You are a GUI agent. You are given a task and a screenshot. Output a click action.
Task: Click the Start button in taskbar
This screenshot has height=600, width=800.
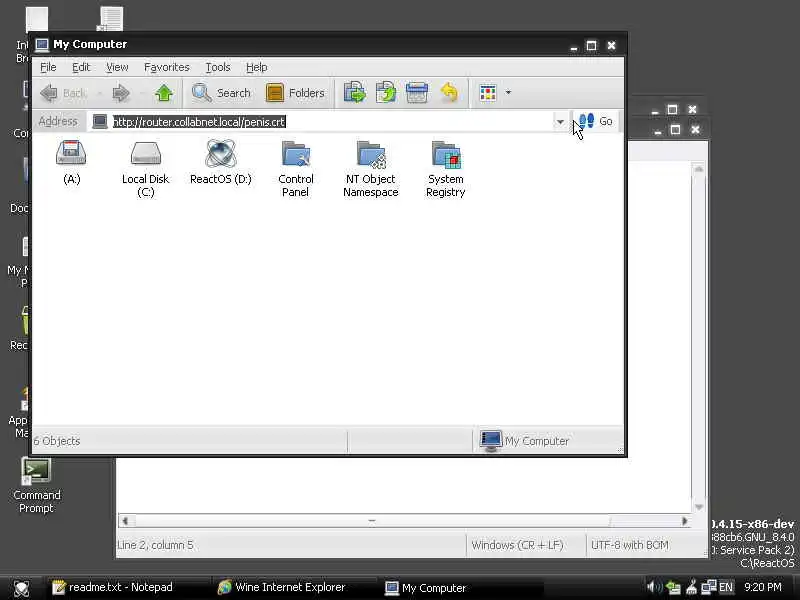21,588
